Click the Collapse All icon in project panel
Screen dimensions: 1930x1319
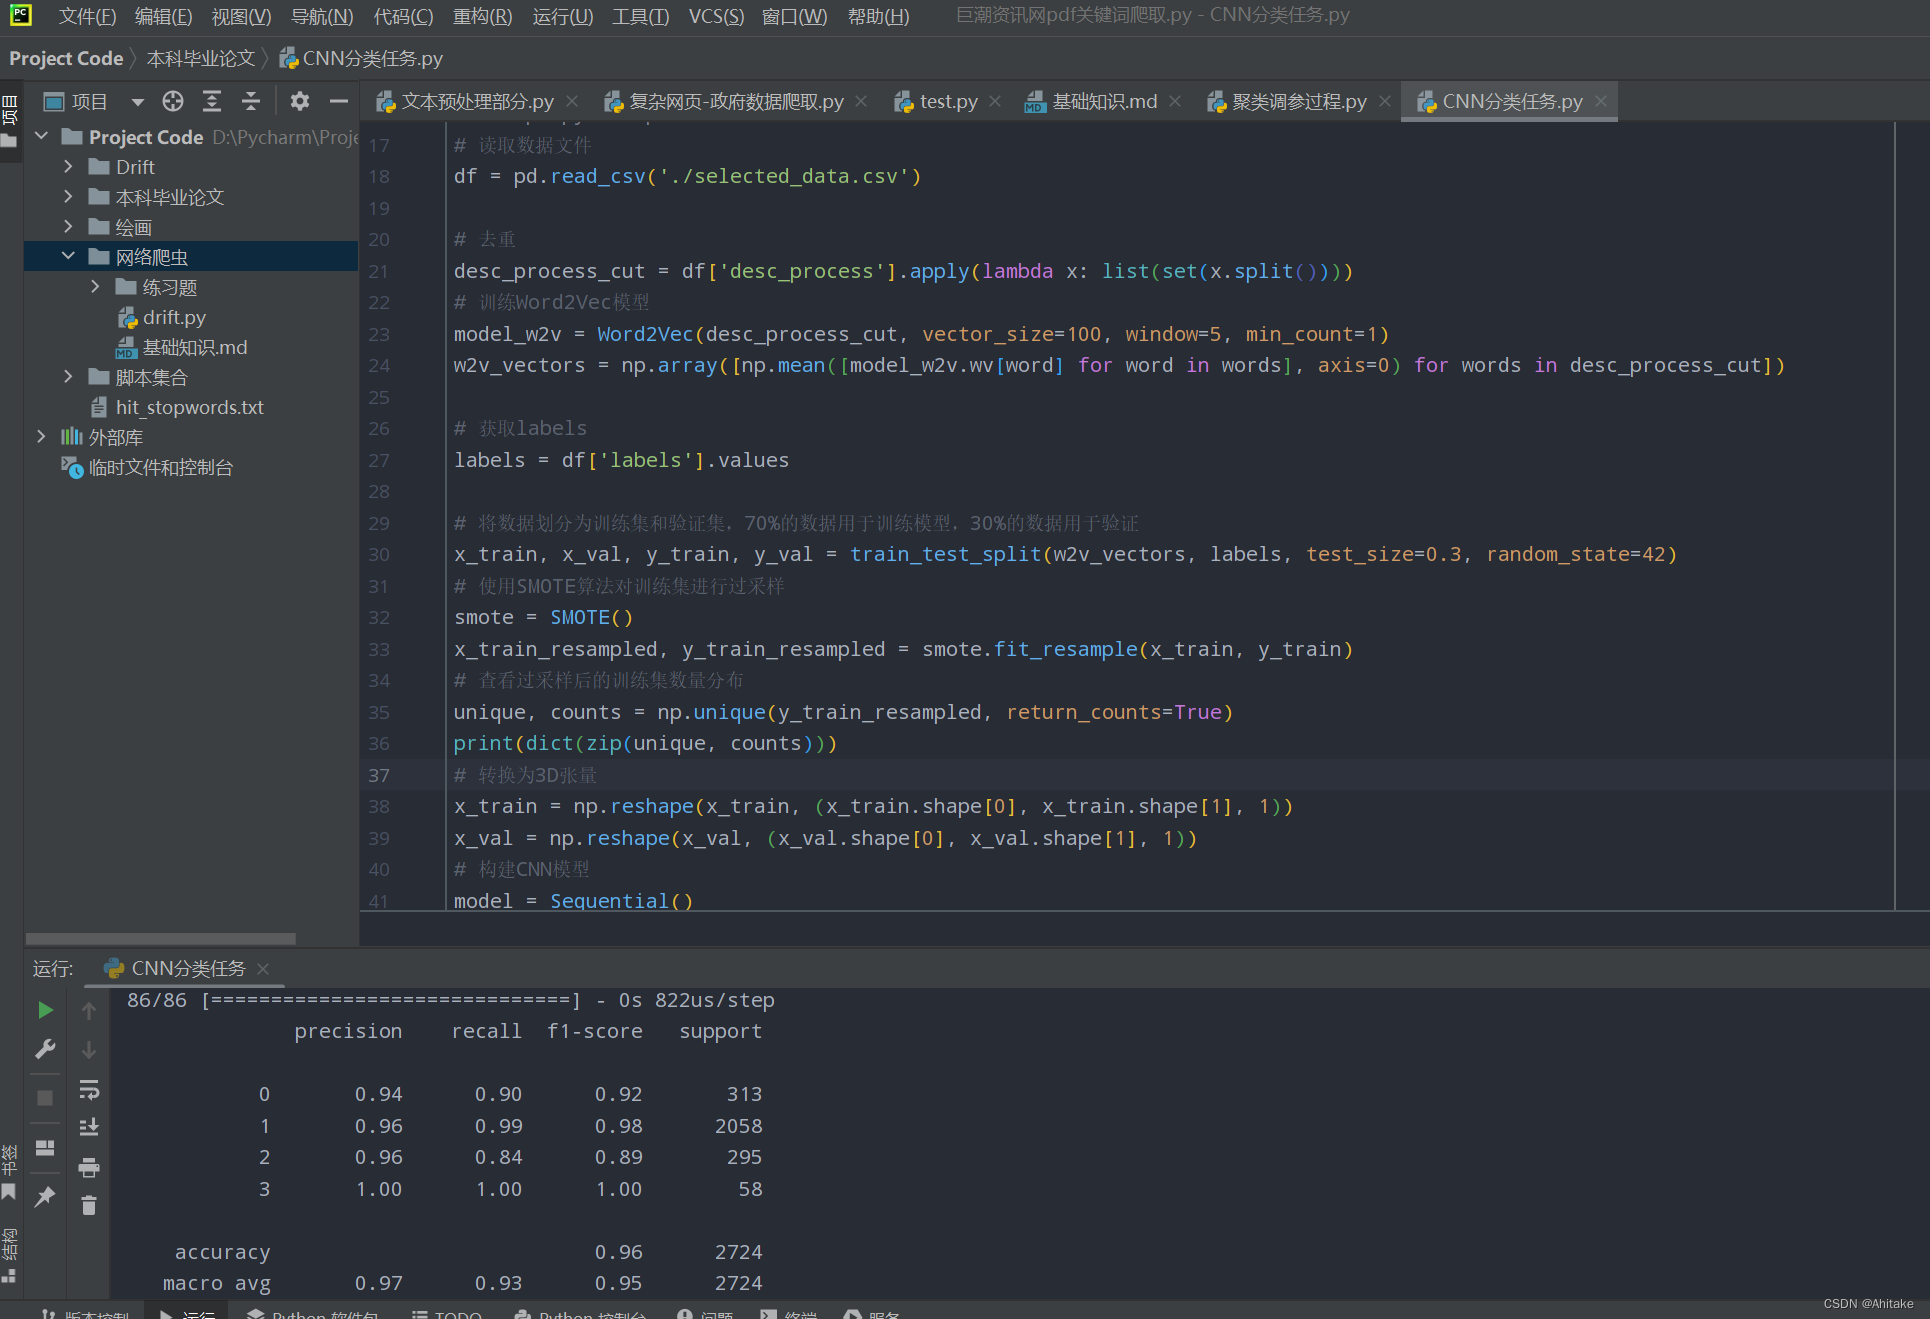[x=251, y=101]
